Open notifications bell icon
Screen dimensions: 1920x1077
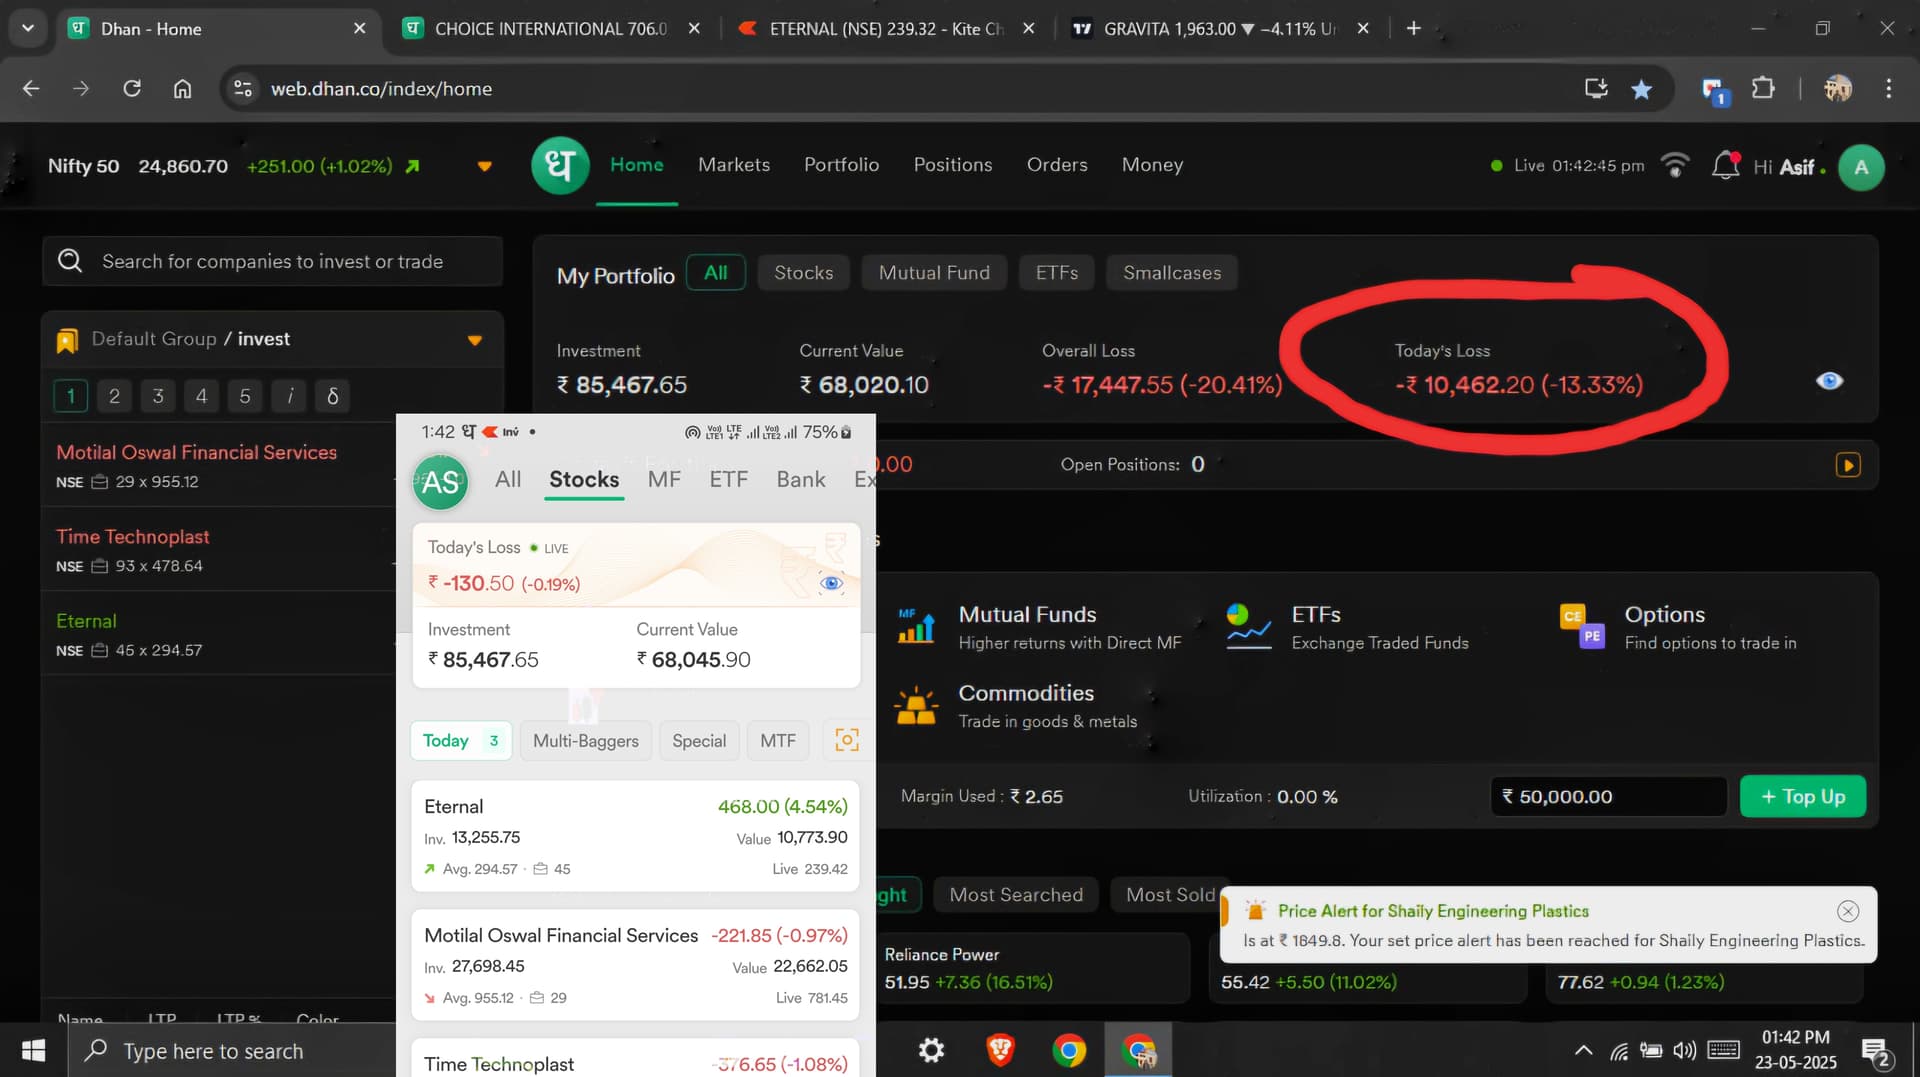point(1726,165)
